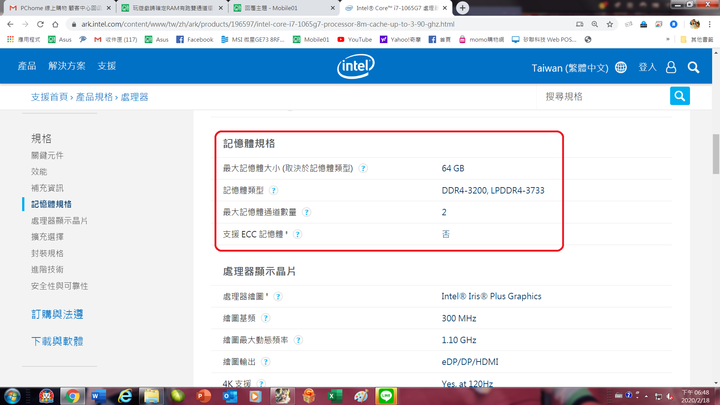Image resolution: width=720 pixels, height=405 pixels.
Task: Open the site search magnifier in header
Action: (x=693, y=68)
